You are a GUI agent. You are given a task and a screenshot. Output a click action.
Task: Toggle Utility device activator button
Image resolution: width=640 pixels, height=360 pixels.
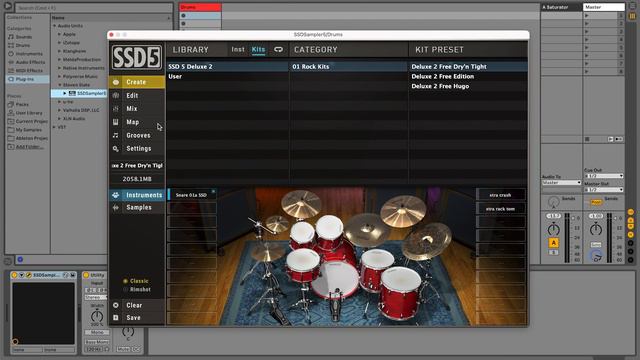pos(86,275)
